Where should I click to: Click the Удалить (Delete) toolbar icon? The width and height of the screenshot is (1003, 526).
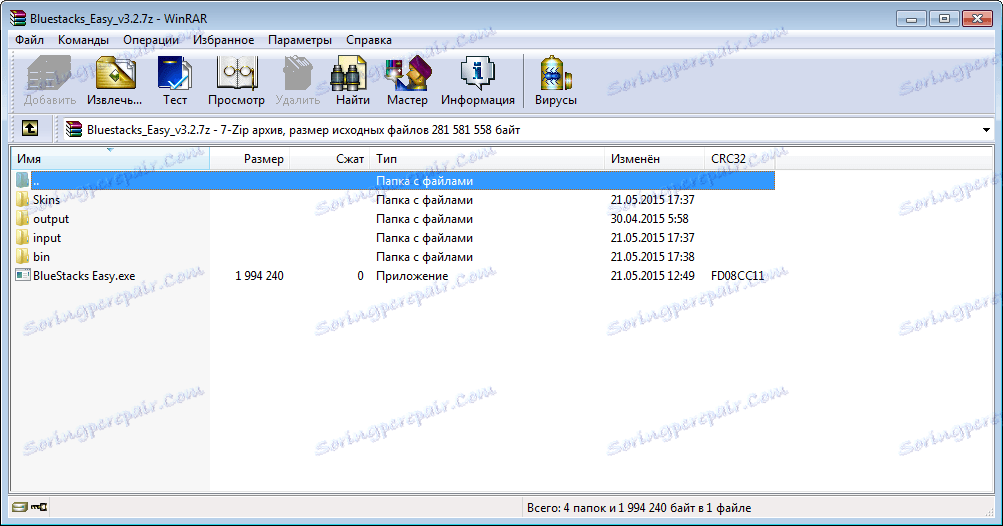pyautogui.click(x=297, y=80)
